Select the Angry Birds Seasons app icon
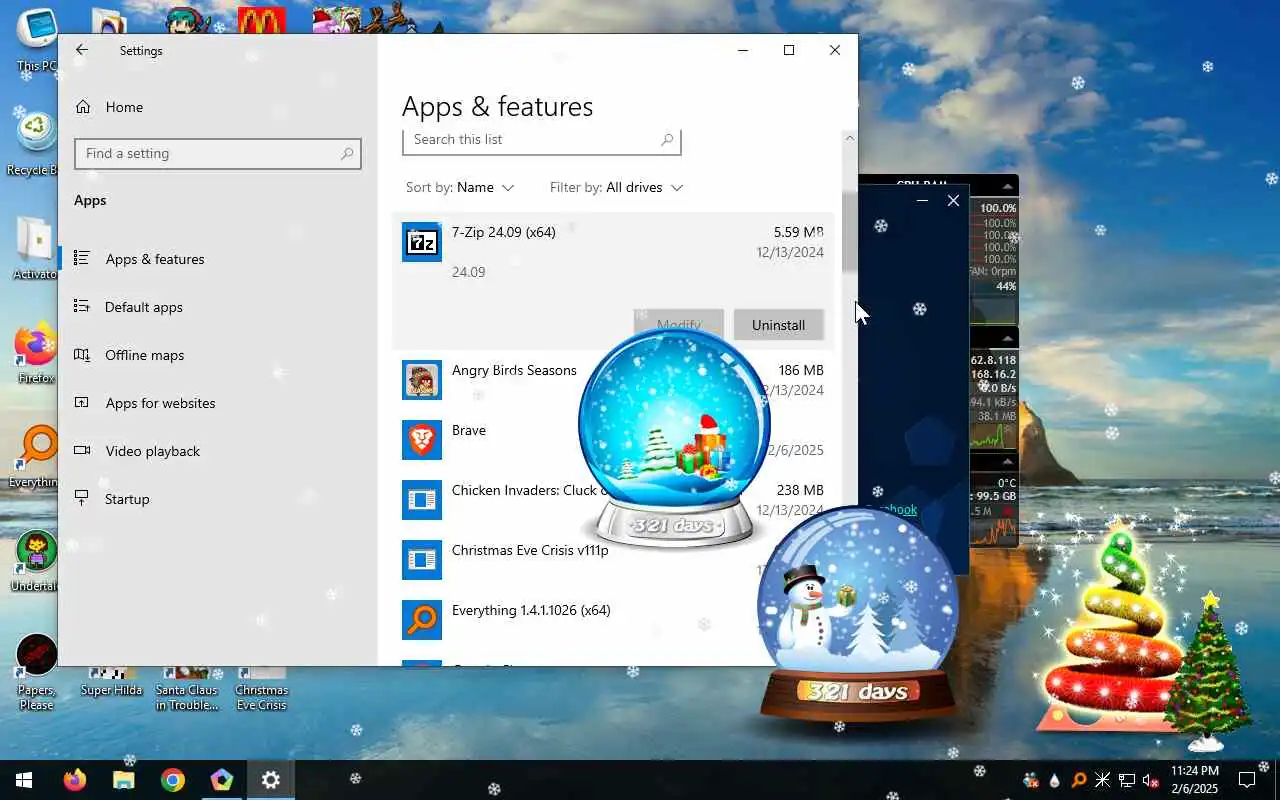This screenshot has height=800, width=1280. [422, 380]
